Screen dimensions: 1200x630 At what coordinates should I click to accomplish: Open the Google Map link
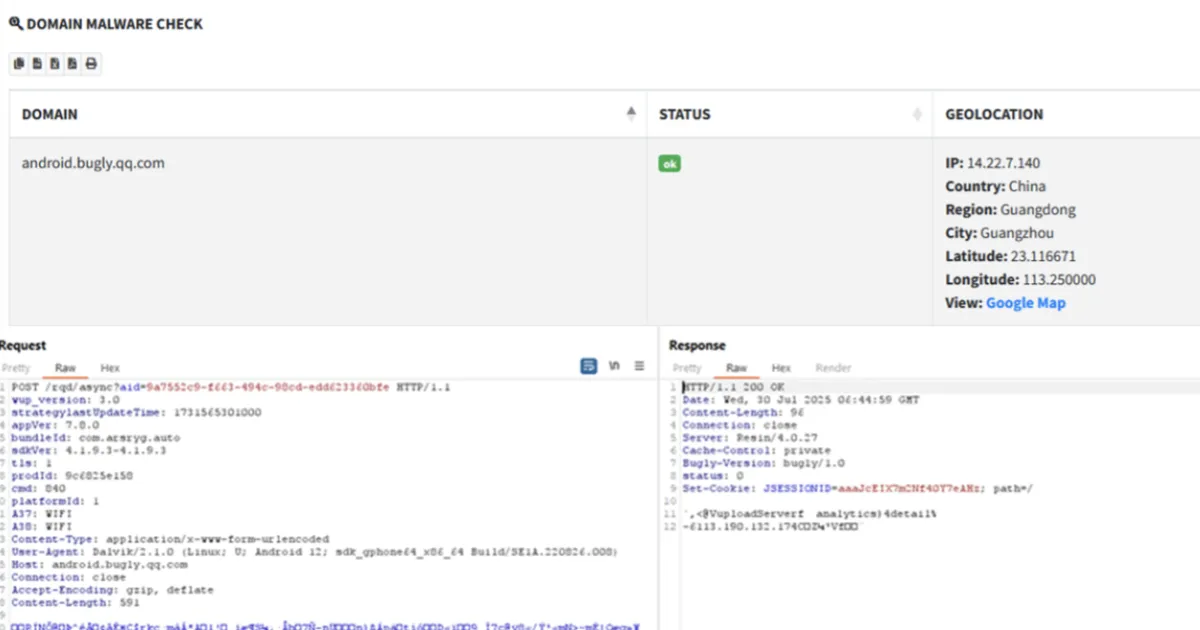coord(1026,303)
